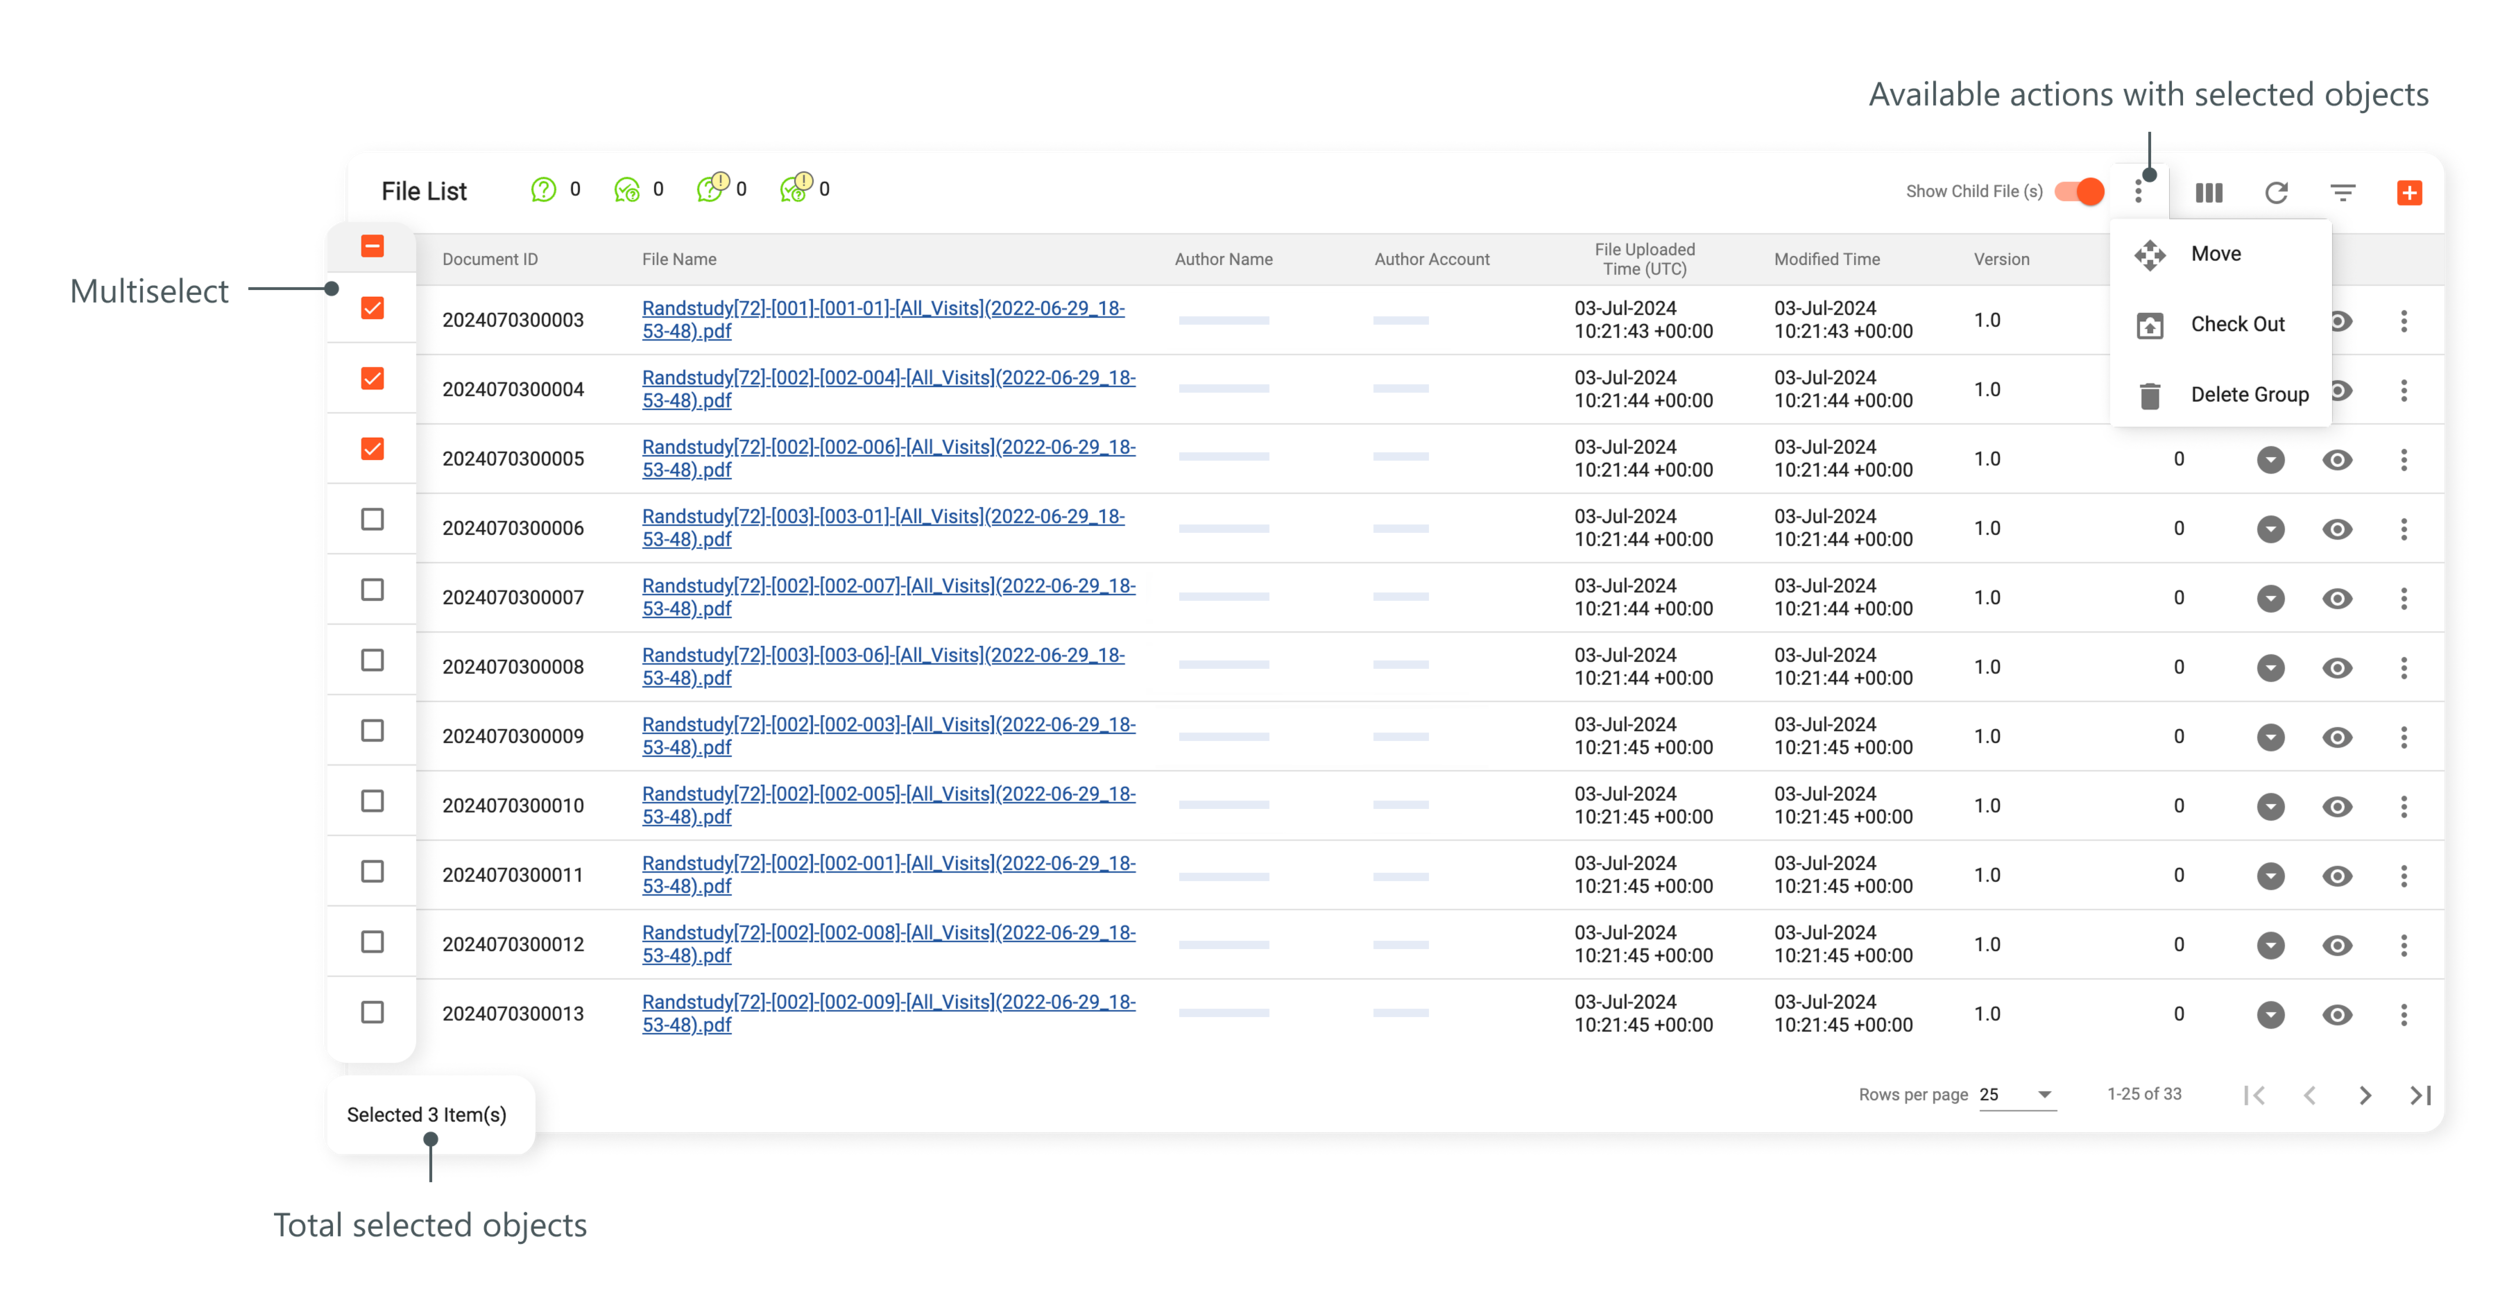Expand the round arrow in row 2024070300012

click(2271, 945)
